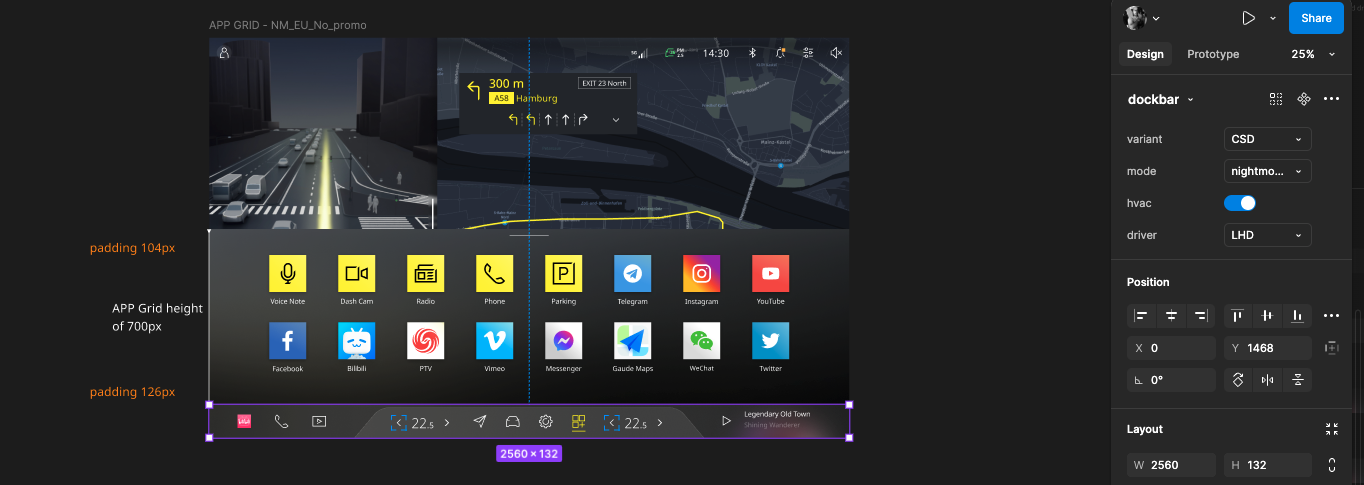Open the driver LHD dropdown
This screenshot has height=485, width=1364.
(x=1267, y=235)
